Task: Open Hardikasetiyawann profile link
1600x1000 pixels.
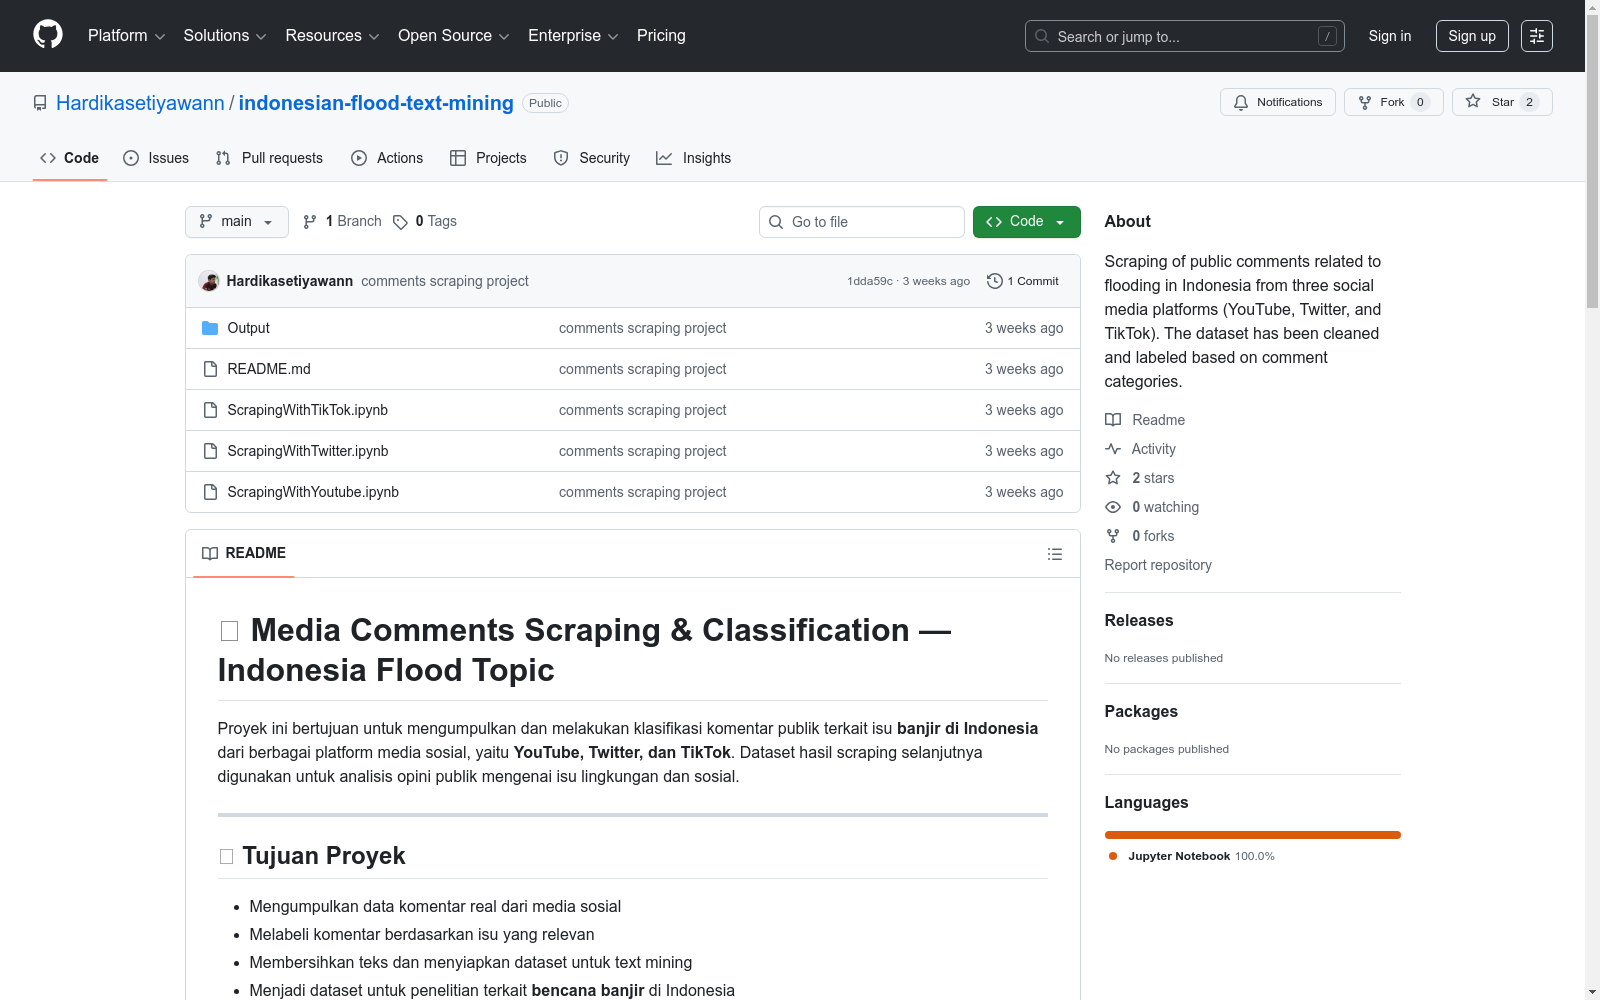Action: (140, 103)
